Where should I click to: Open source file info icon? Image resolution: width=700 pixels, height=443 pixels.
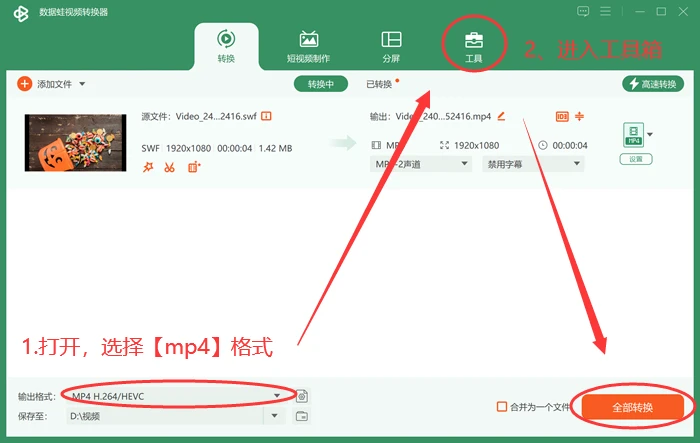tap(266, 116)
